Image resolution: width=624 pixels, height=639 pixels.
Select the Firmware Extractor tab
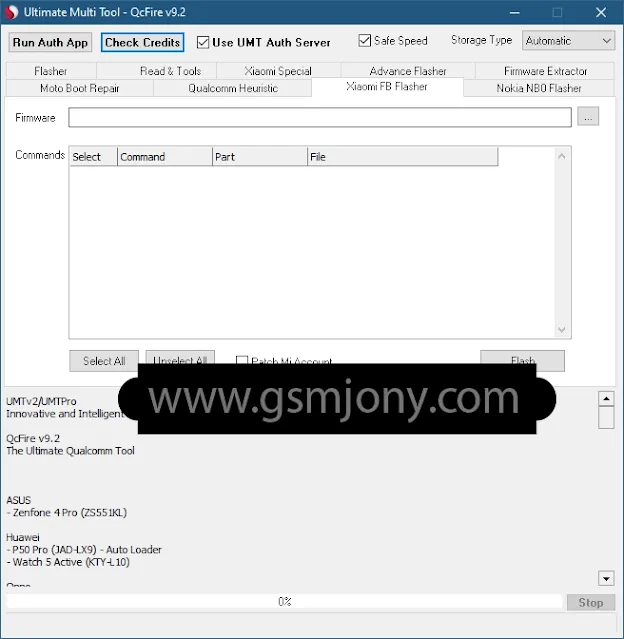click(545, 71)
